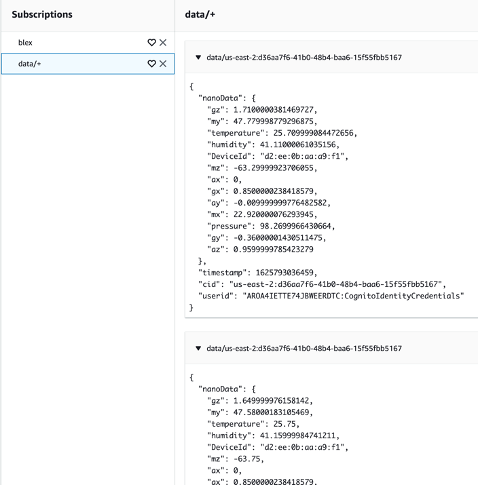The width and height of the screenshot is (479, 485).
Task: Select the data/+ subscription
Action: [88, 64]
